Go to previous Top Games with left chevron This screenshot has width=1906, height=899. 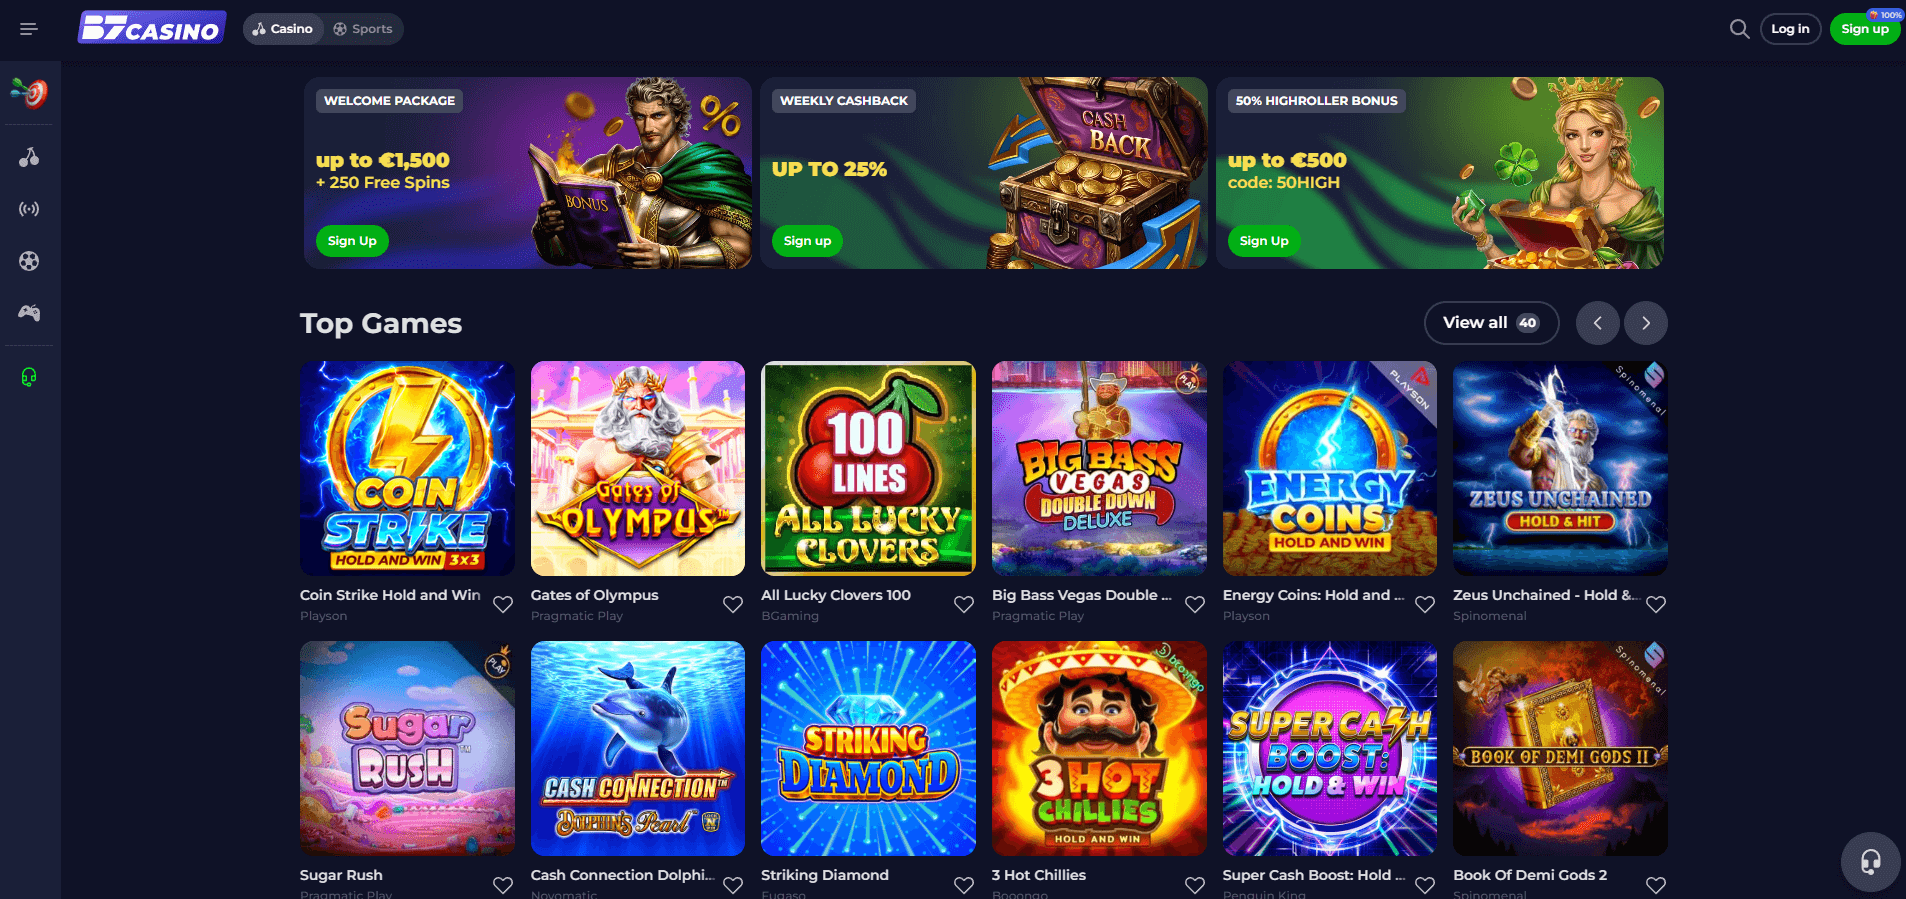pos(1598,323)
